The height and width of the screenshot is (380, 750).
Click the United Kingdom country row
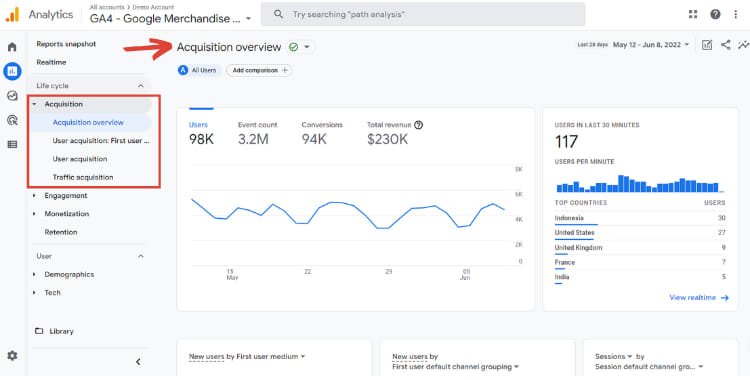tap(640, 248)
